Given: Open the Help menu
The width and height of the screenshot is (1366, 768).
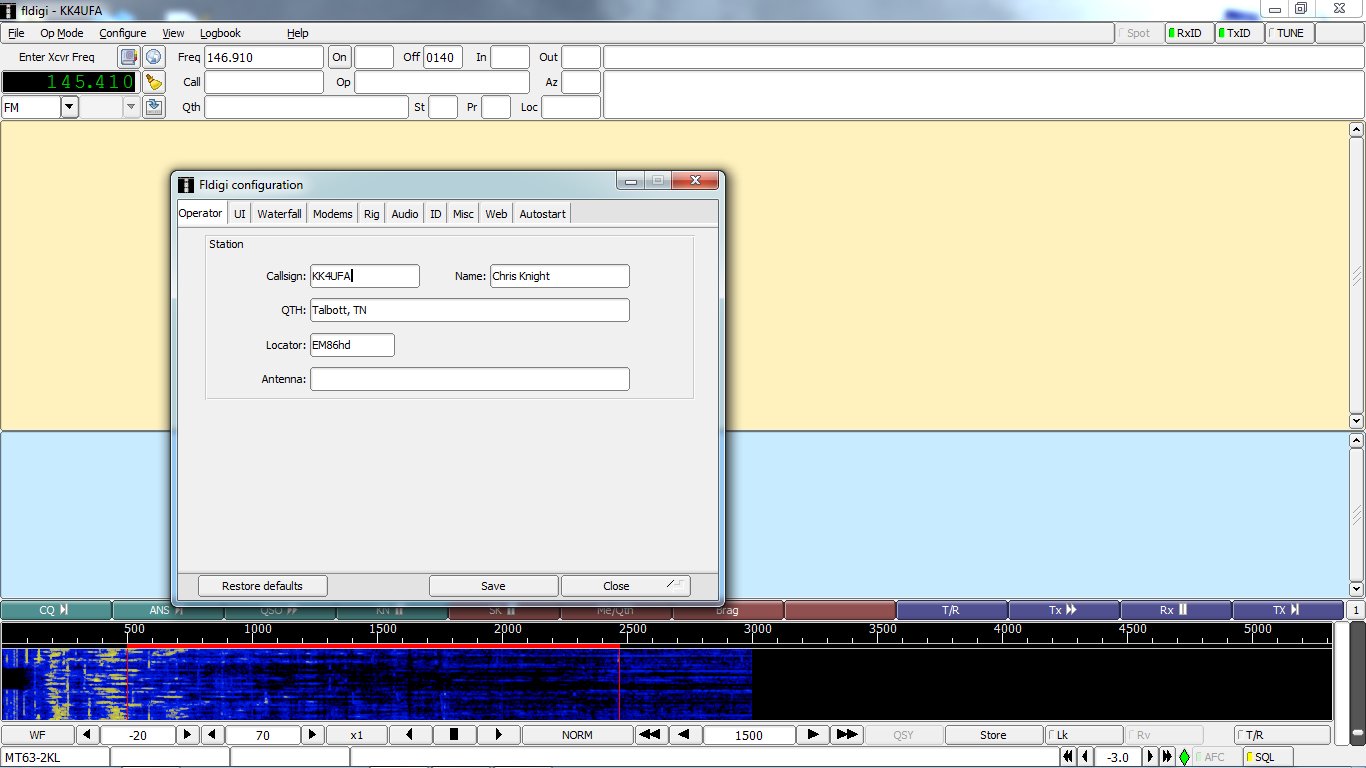Looking at the screenshot, I should click(298, 33).
